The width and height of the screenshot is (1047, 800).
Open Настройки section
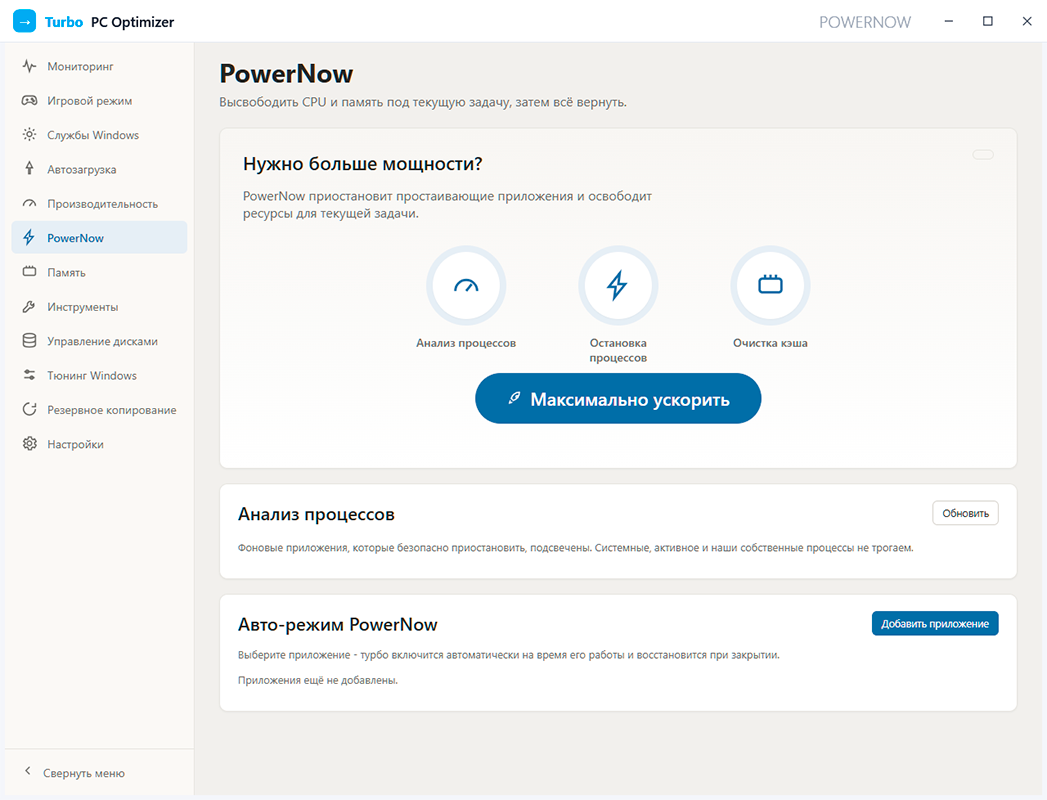pos(99,443)
